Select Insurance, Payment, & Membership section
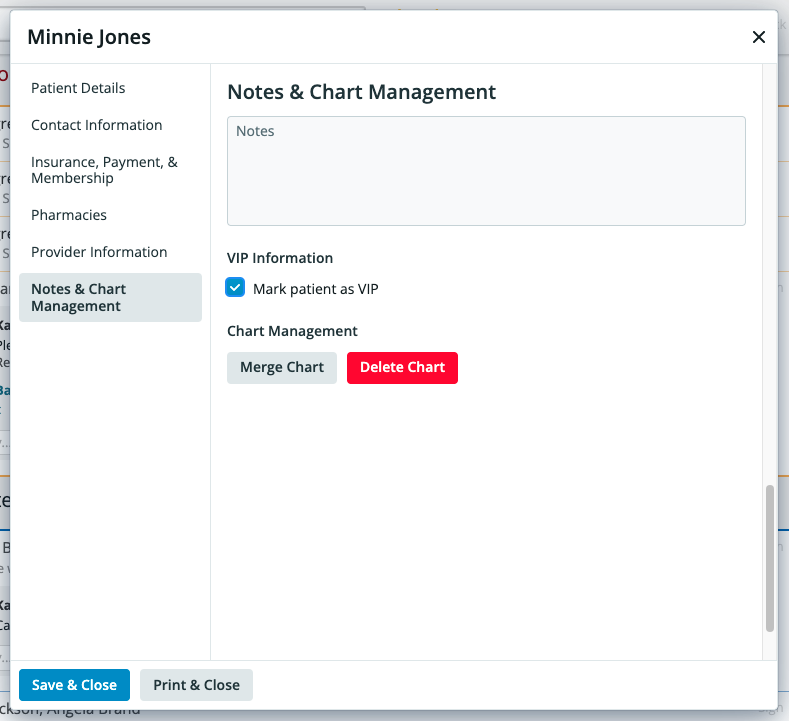The height and width of the screenshot is (721, 789). [x=104, y=170]
